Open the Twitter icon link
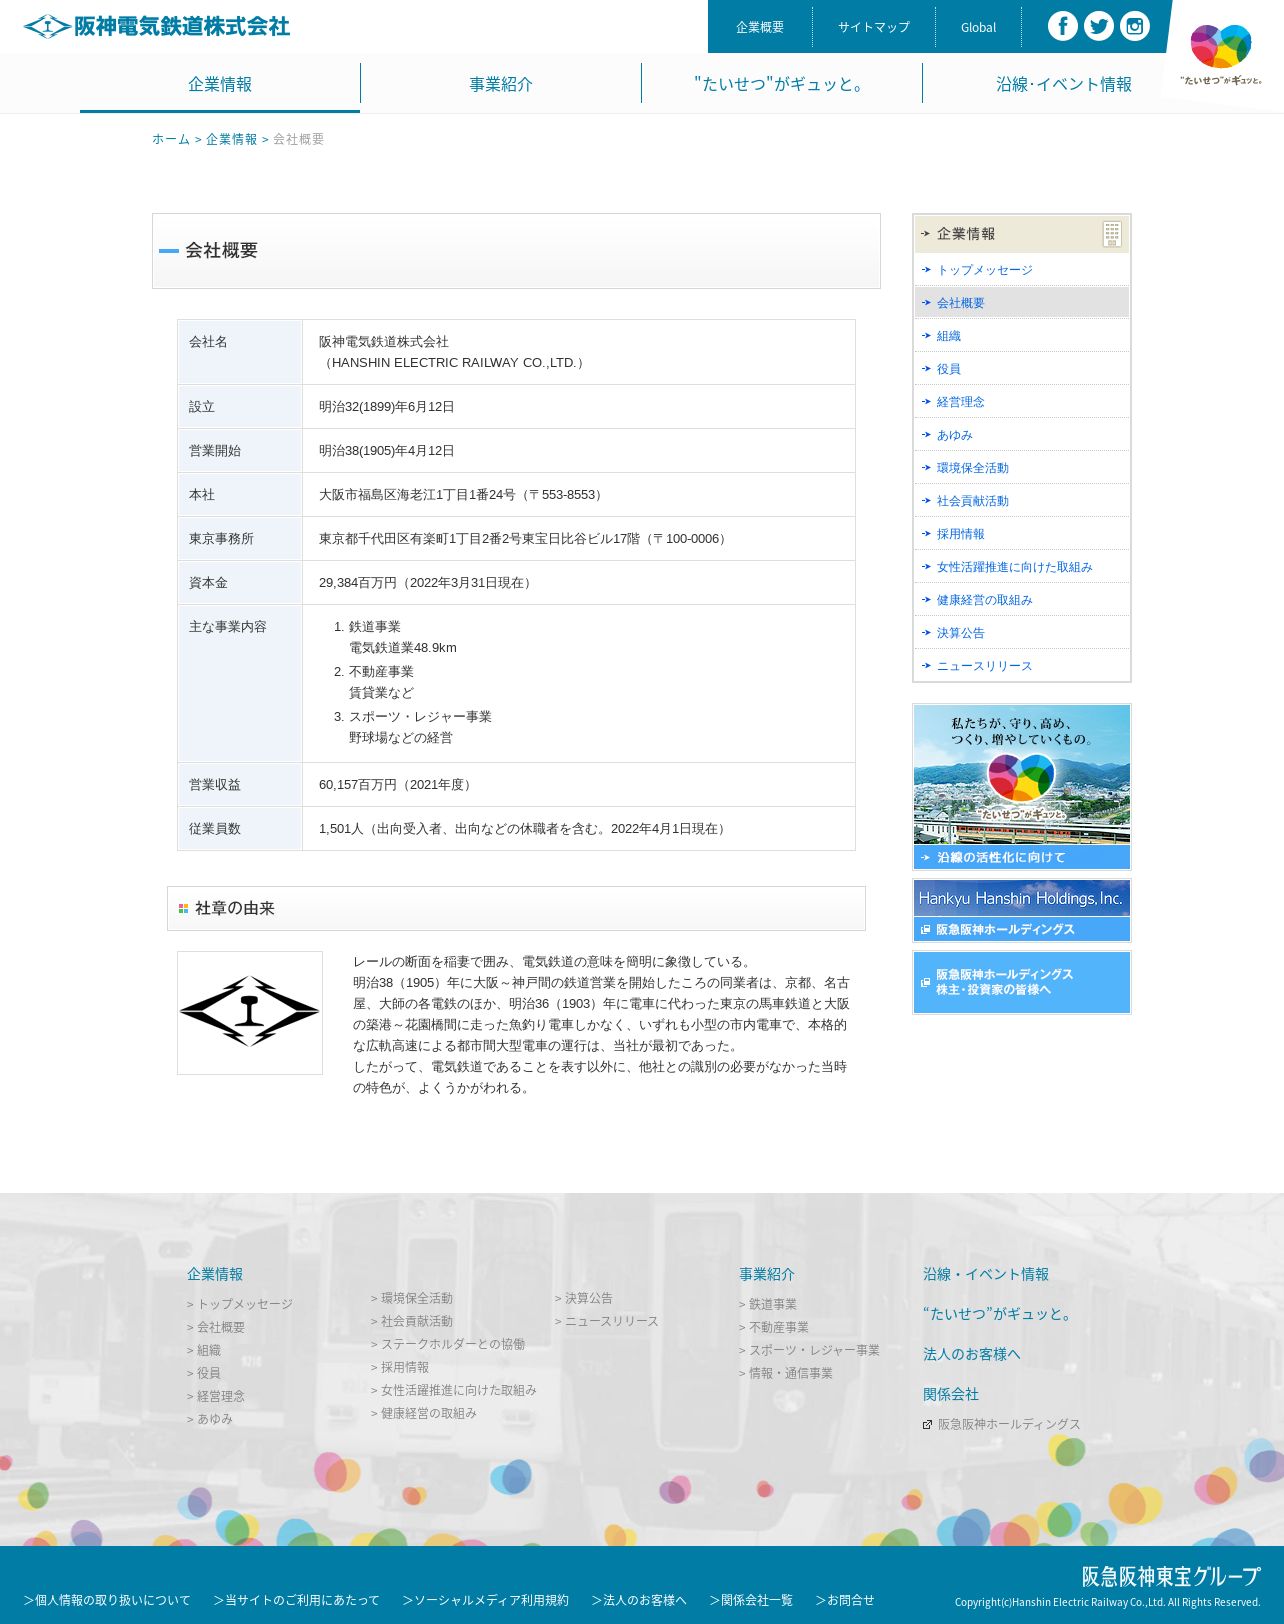This screenshot has width=1284, height=1624. (1098, 26)
